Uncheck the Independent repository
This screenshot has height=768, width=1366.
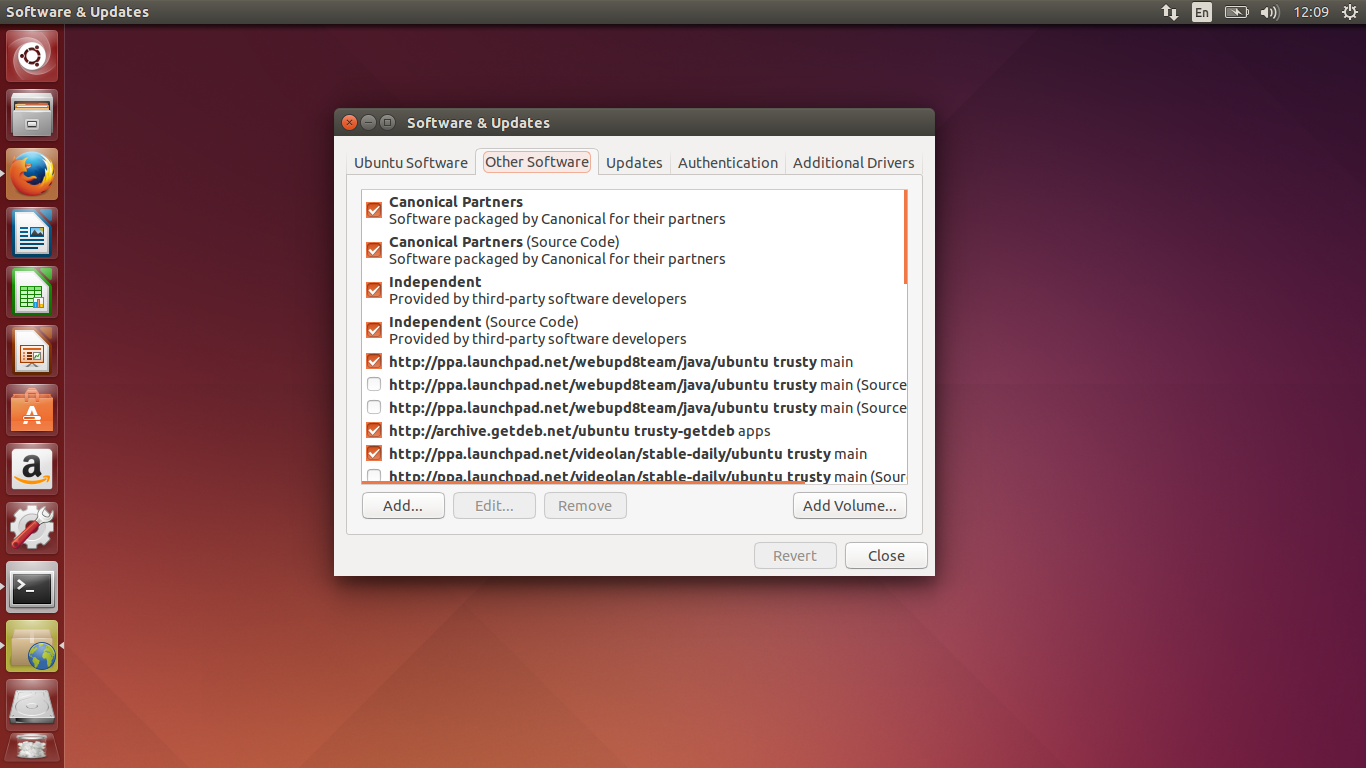coord(374,290)
